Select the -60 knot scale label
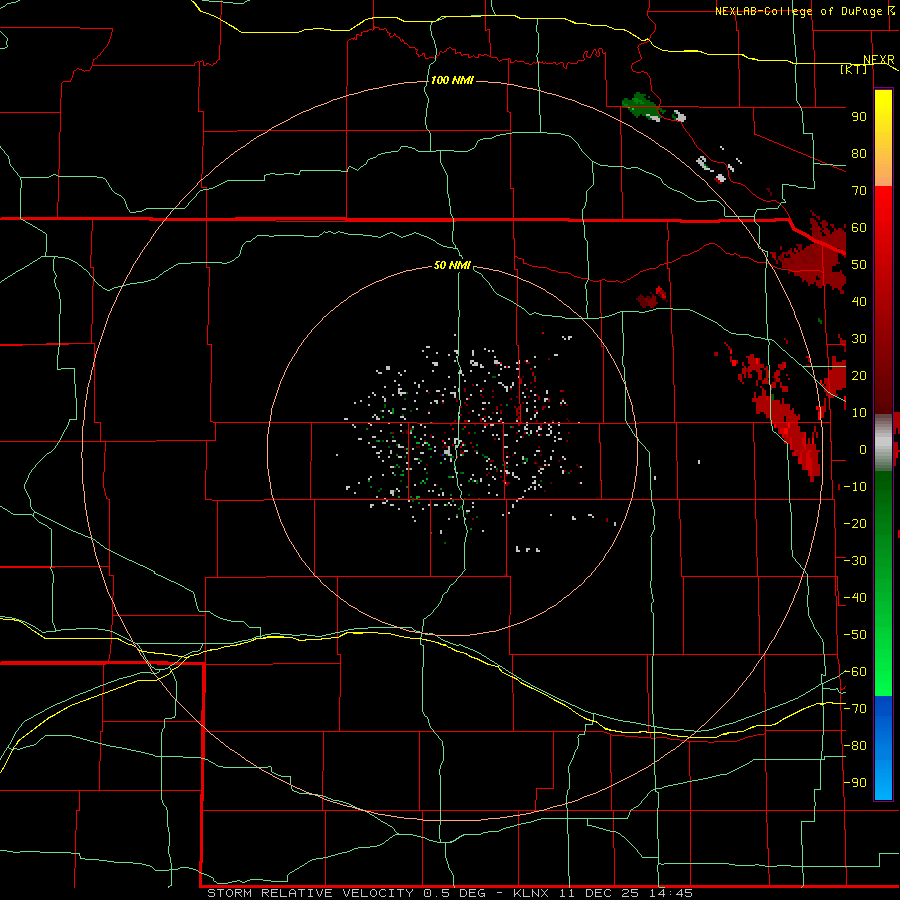The width and height of the screenshot is (900, 900). (x=855, y=672)
